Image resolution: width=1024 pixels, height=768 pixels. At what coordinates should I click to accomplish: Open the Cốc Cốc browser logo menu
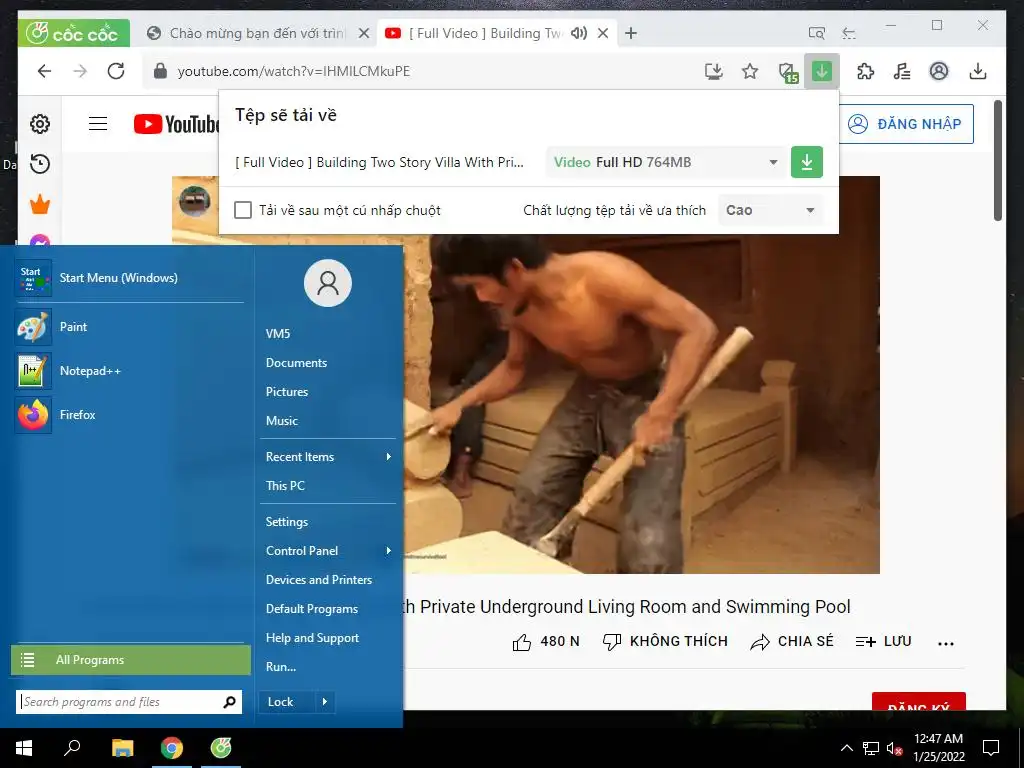tap(74, 33)
